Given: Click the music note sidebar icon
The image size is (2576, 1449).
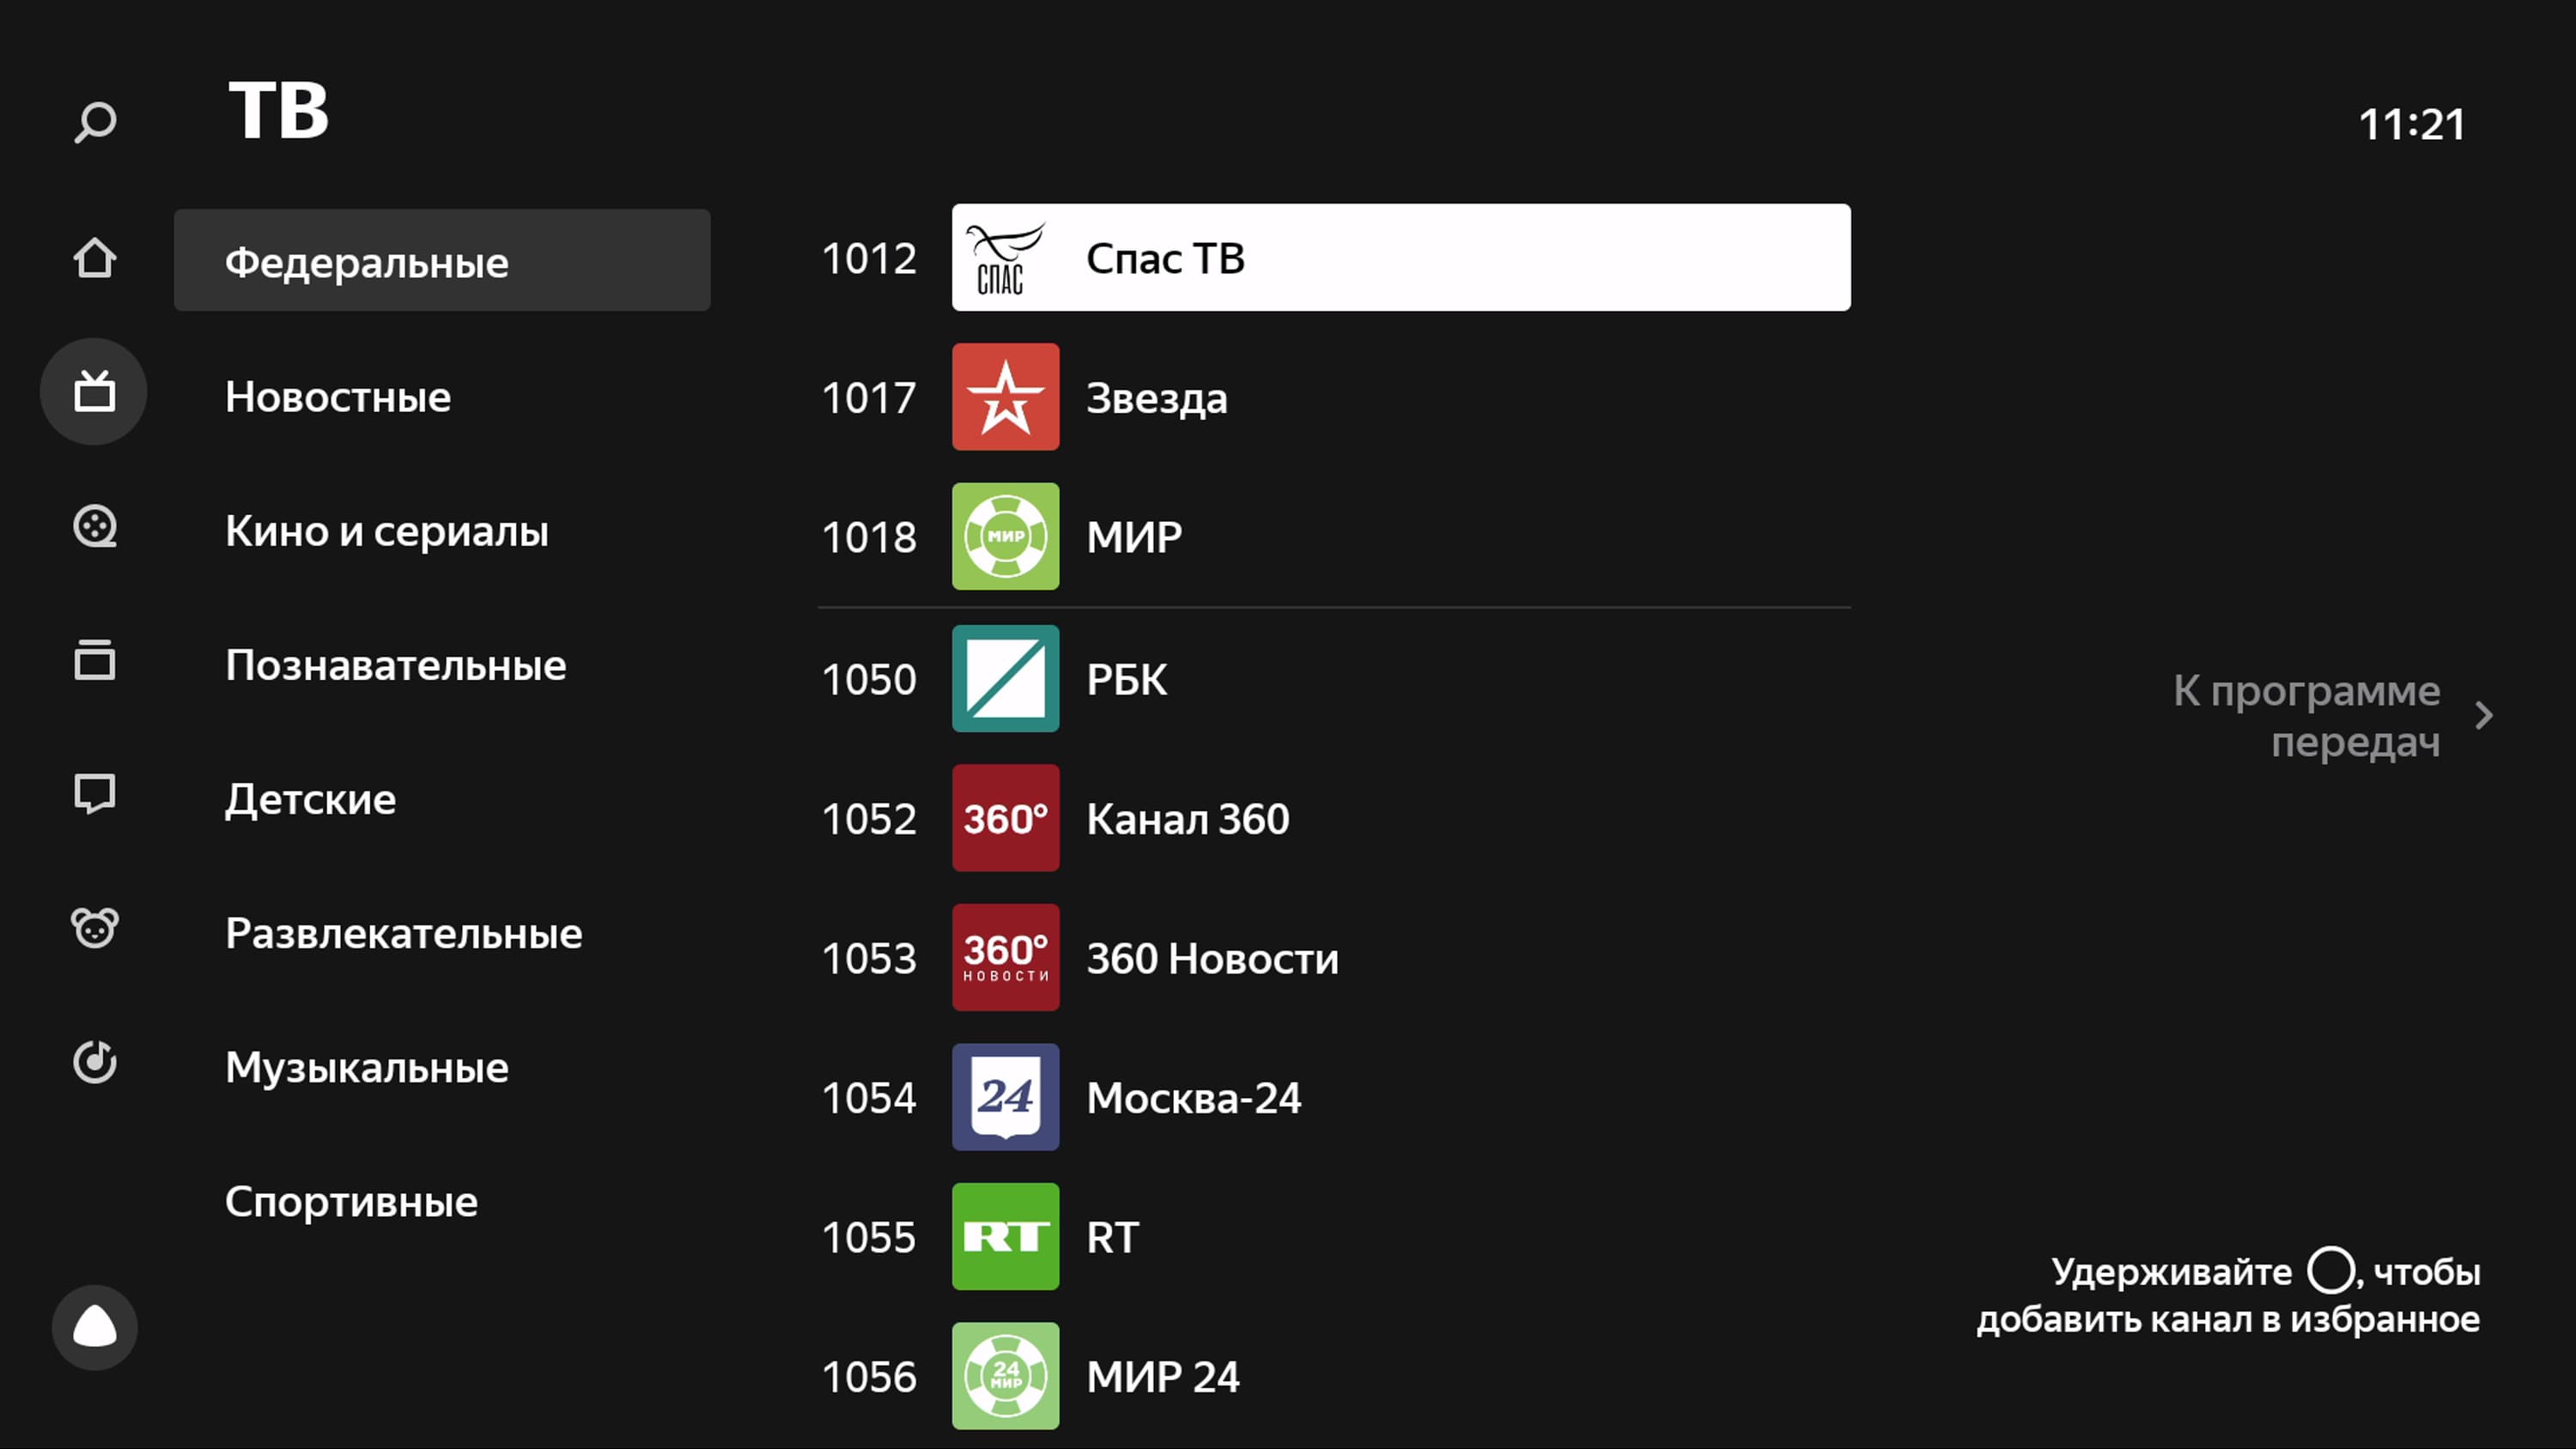Looking at the screenshot, I should (95, 1062).
